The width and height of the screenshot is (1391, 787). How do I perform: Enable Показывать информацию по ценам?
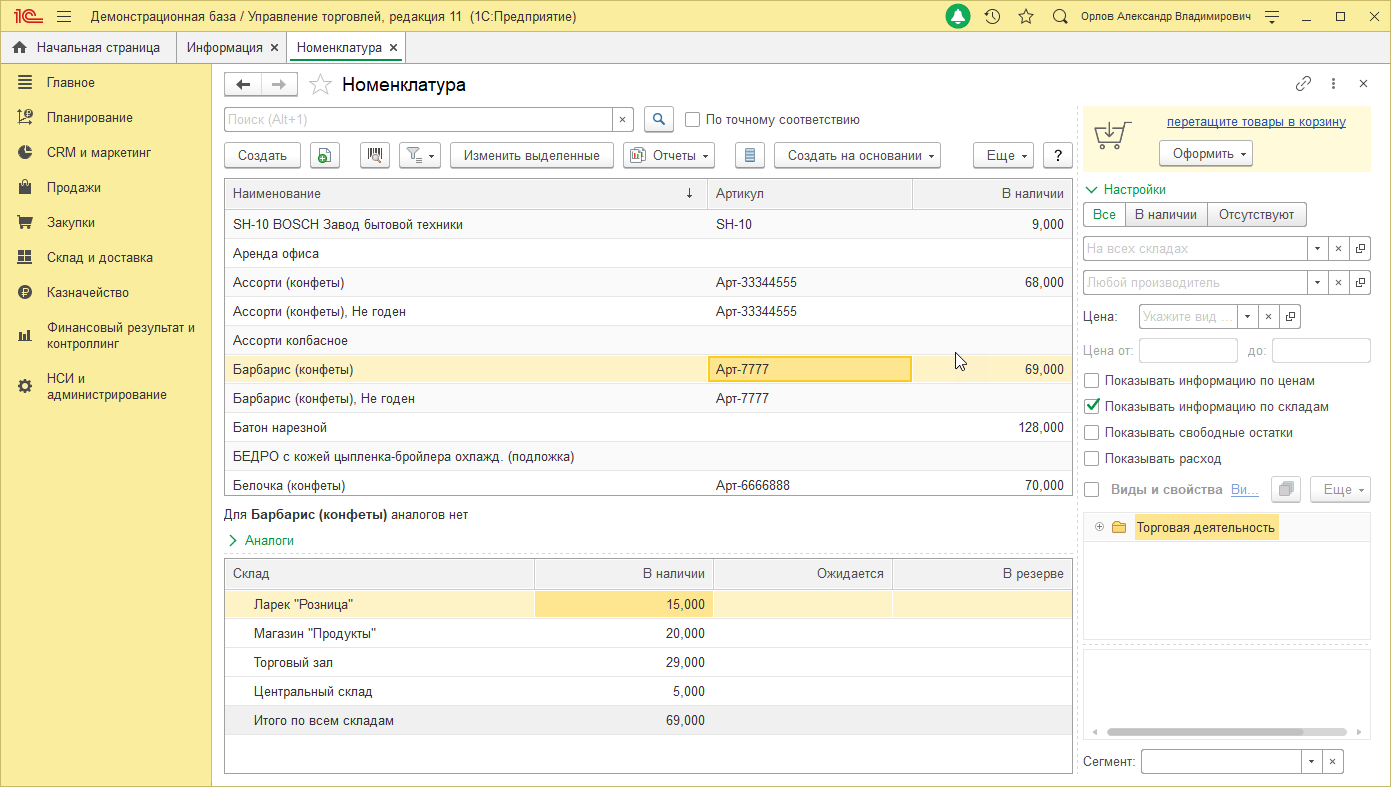1092,381
